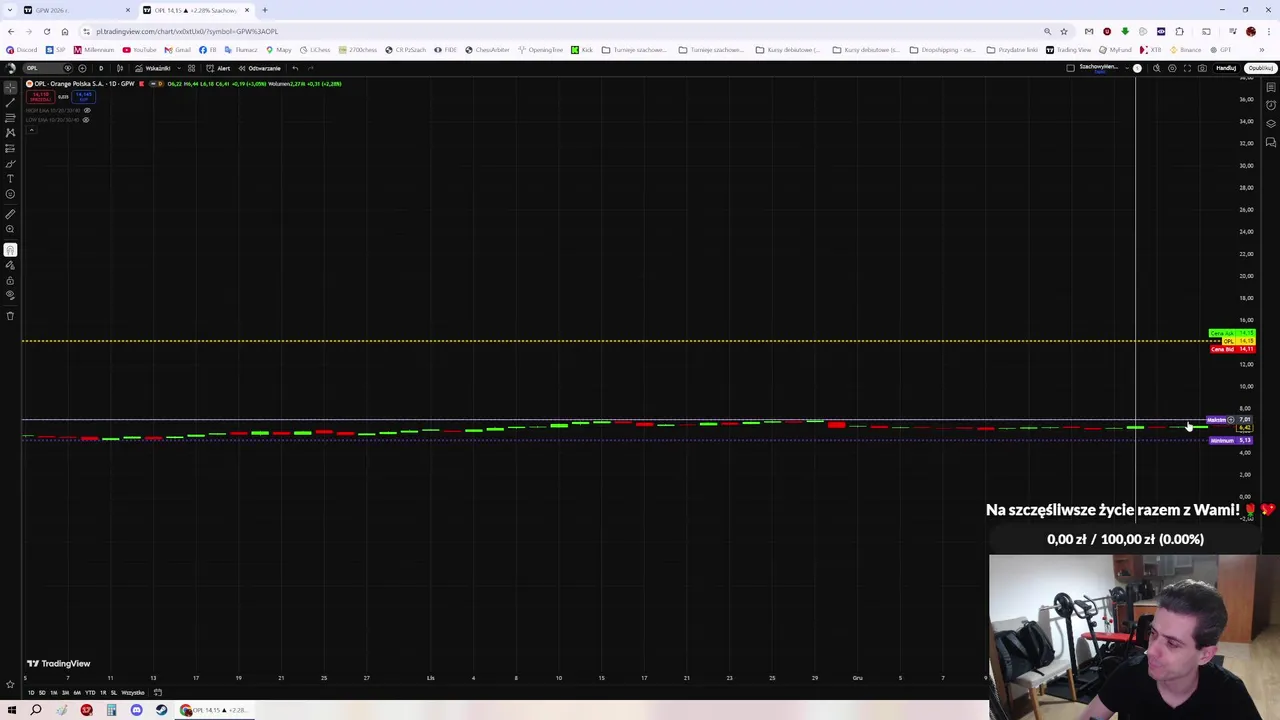
Task: Open the indicator templates grid icon
Action: point(191,68)
